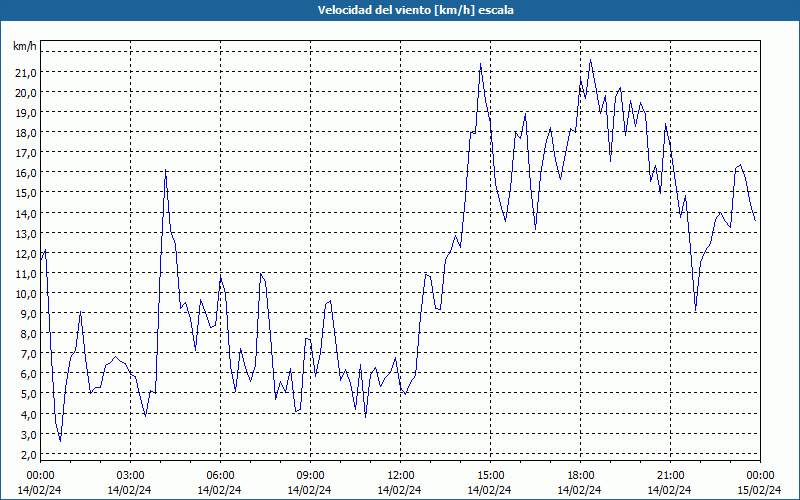Select the '7,0' y-axis label
The image size is (800, 500).
(28, 354)
